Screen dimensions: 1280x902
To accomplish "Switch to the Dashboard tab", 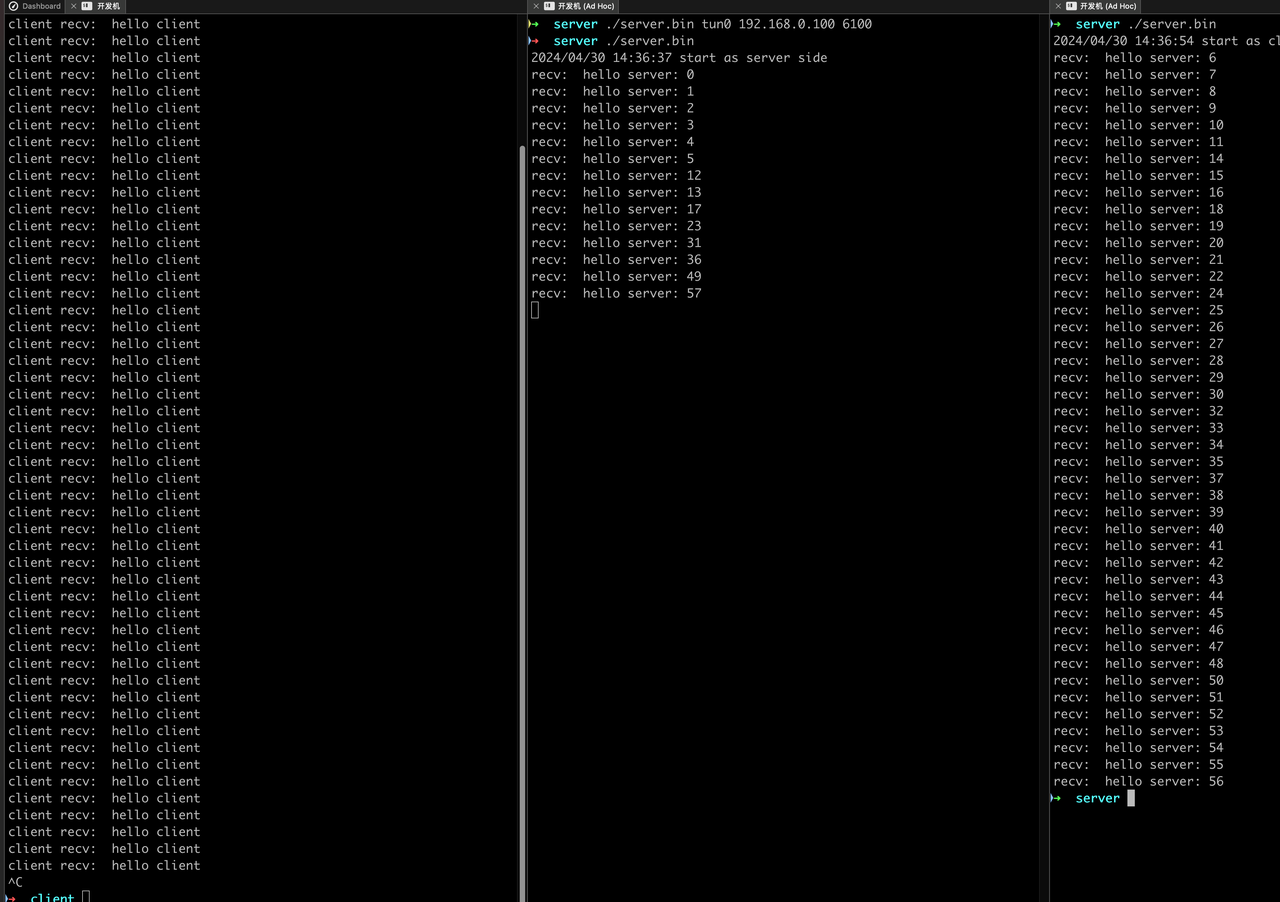I will pos(34,6).
